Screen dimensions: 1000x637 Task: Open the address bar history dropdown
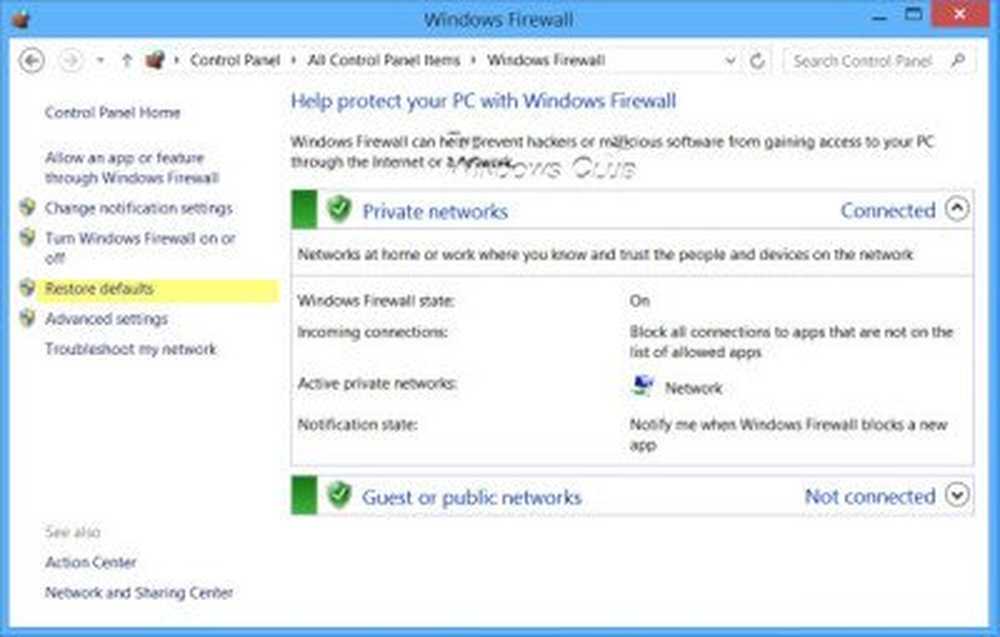coord(731,61)
